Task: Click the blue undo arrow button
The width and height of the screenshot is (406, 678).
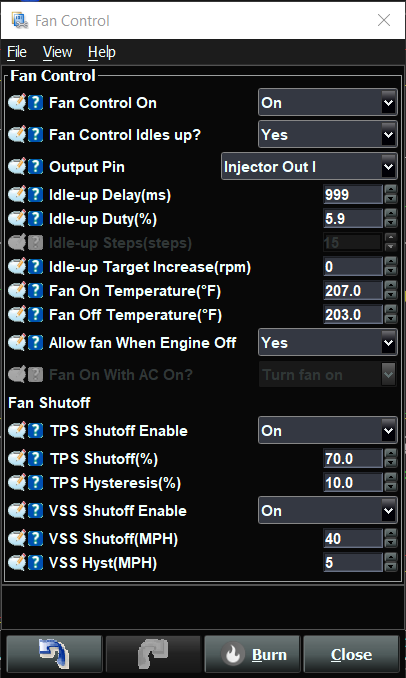Action: click(x=54, y=654)
